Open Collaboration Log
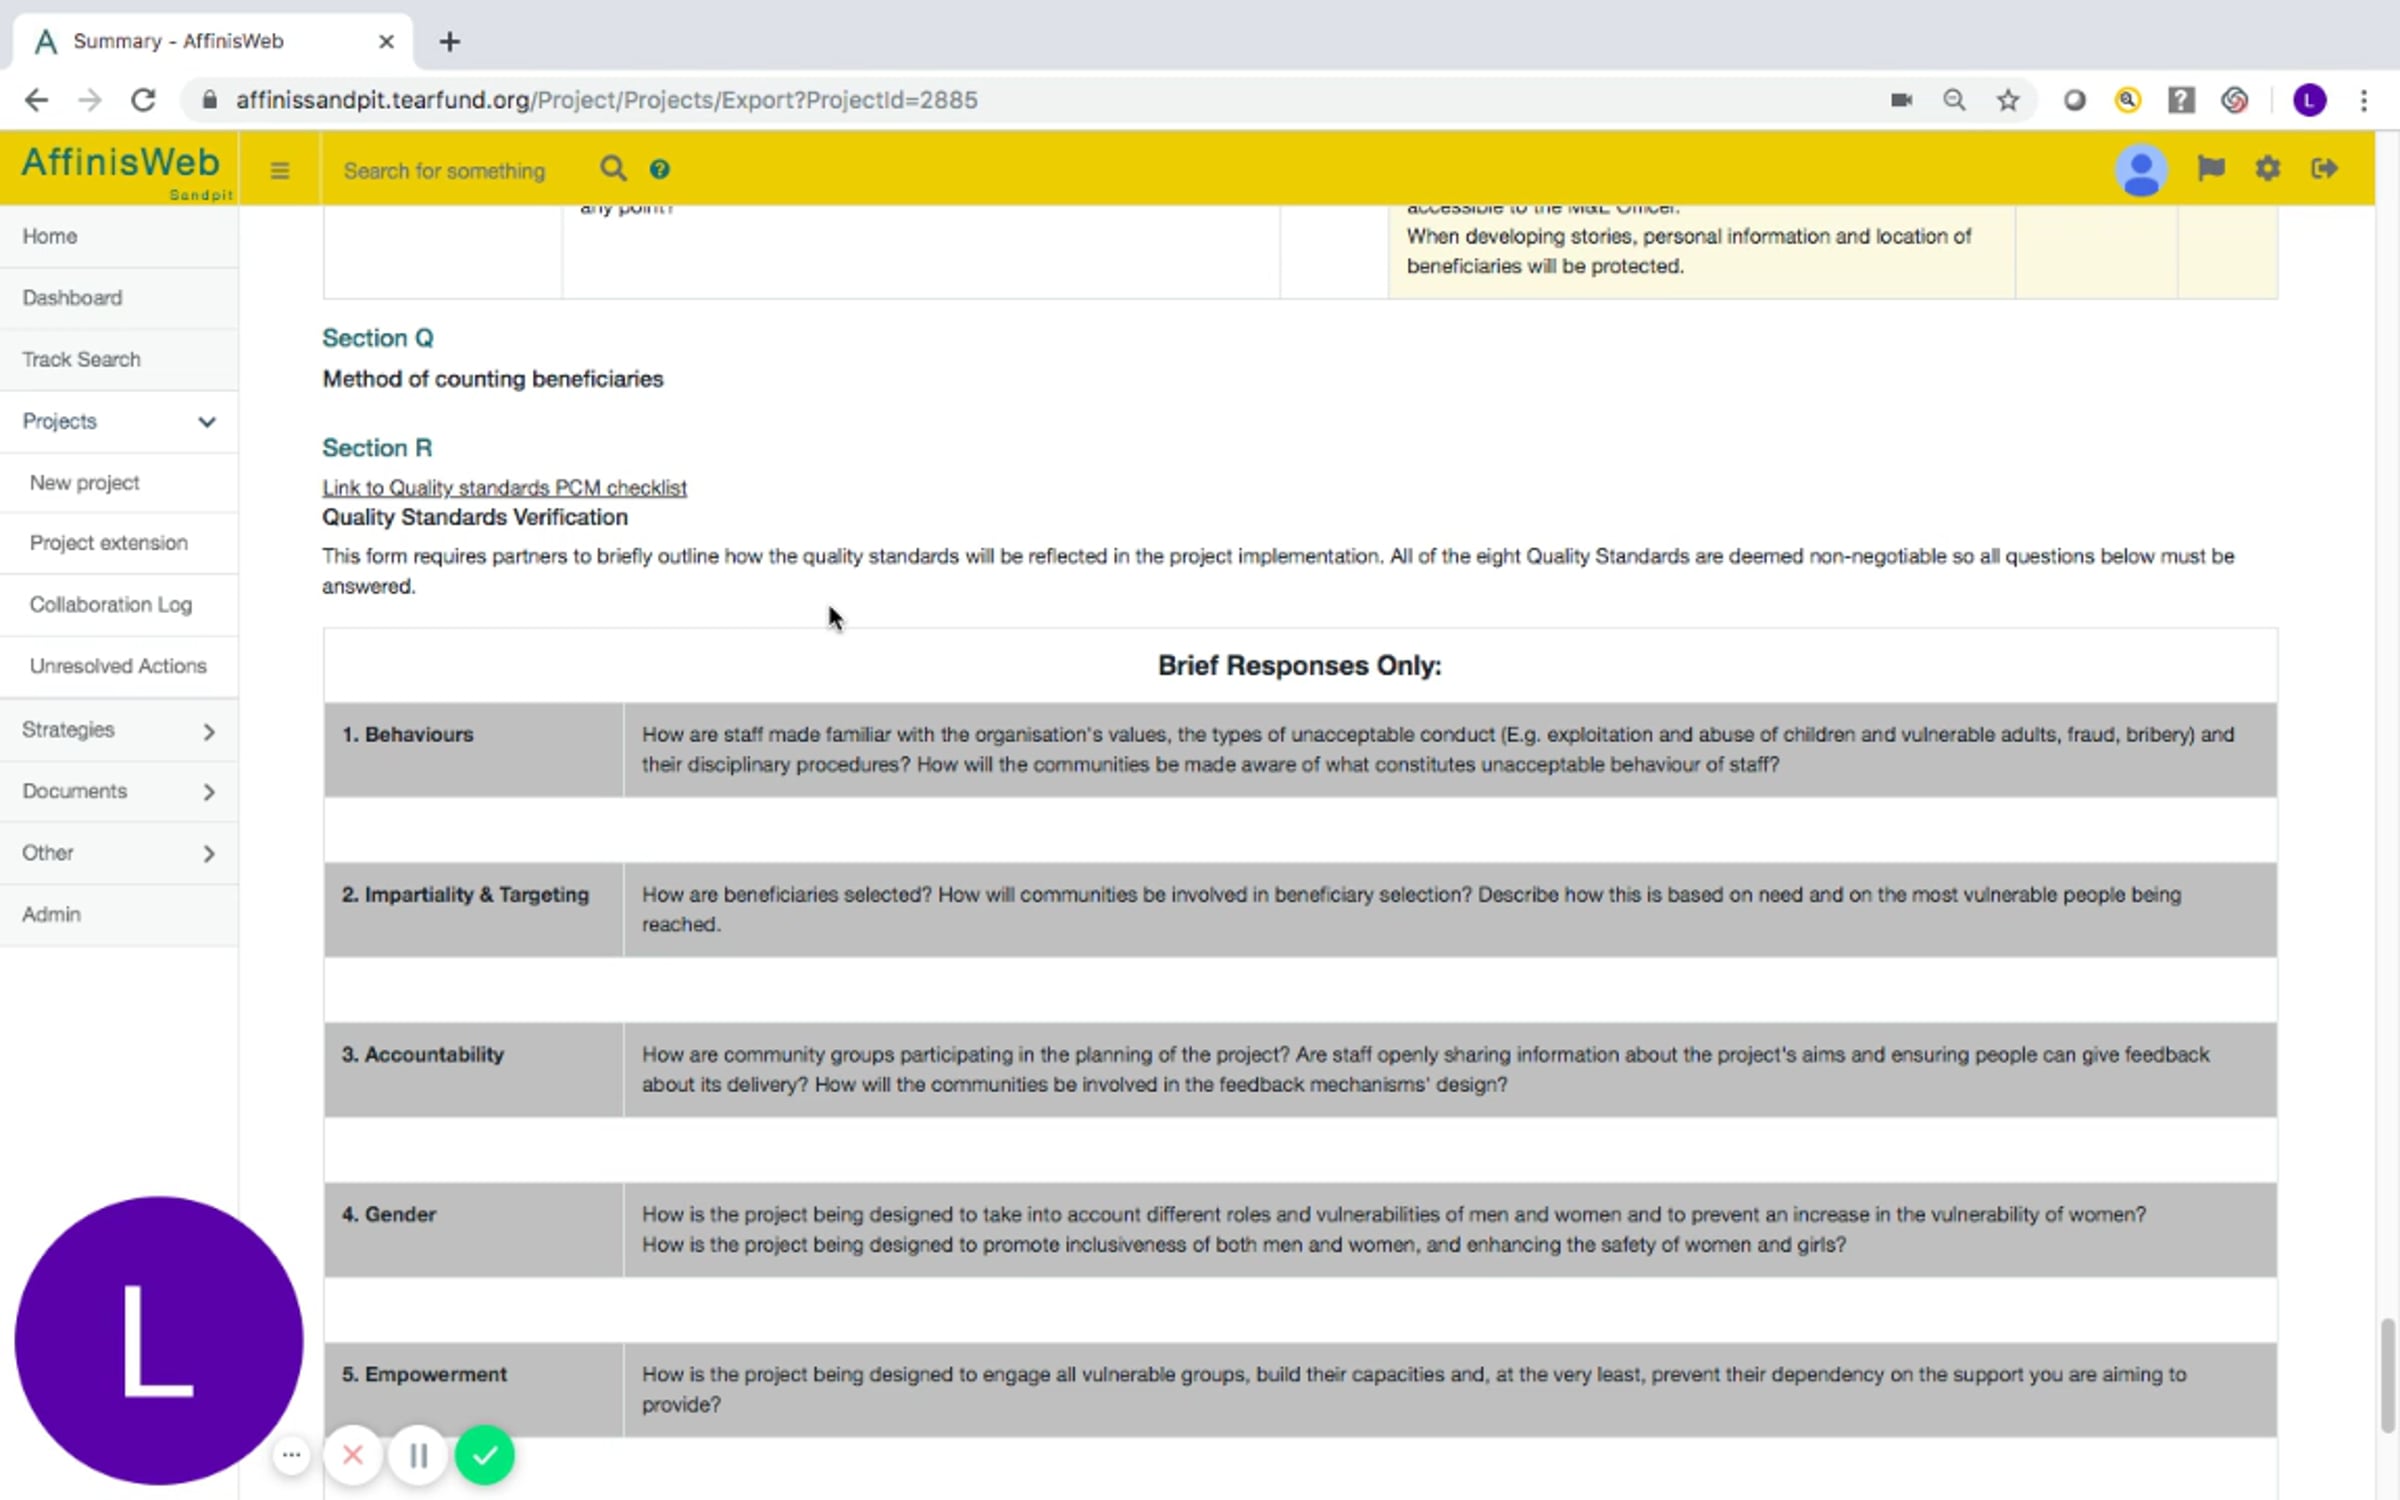This screenshot has width=2400, height=1500. click(119, 605)
